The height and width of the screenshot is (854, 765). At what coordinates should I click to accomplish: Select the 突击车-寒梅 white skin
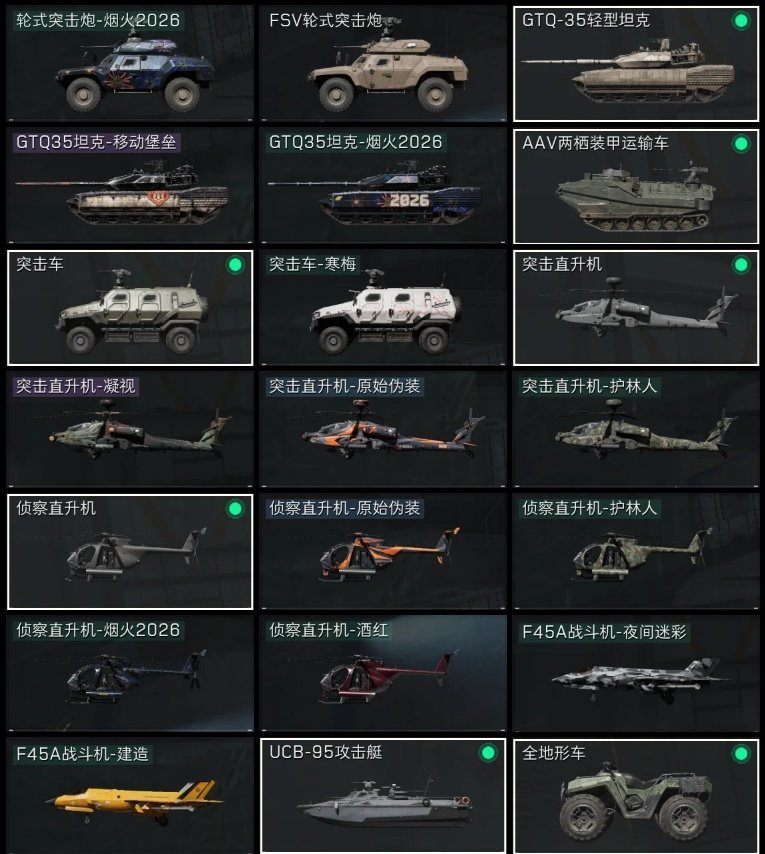click(383, 308)
